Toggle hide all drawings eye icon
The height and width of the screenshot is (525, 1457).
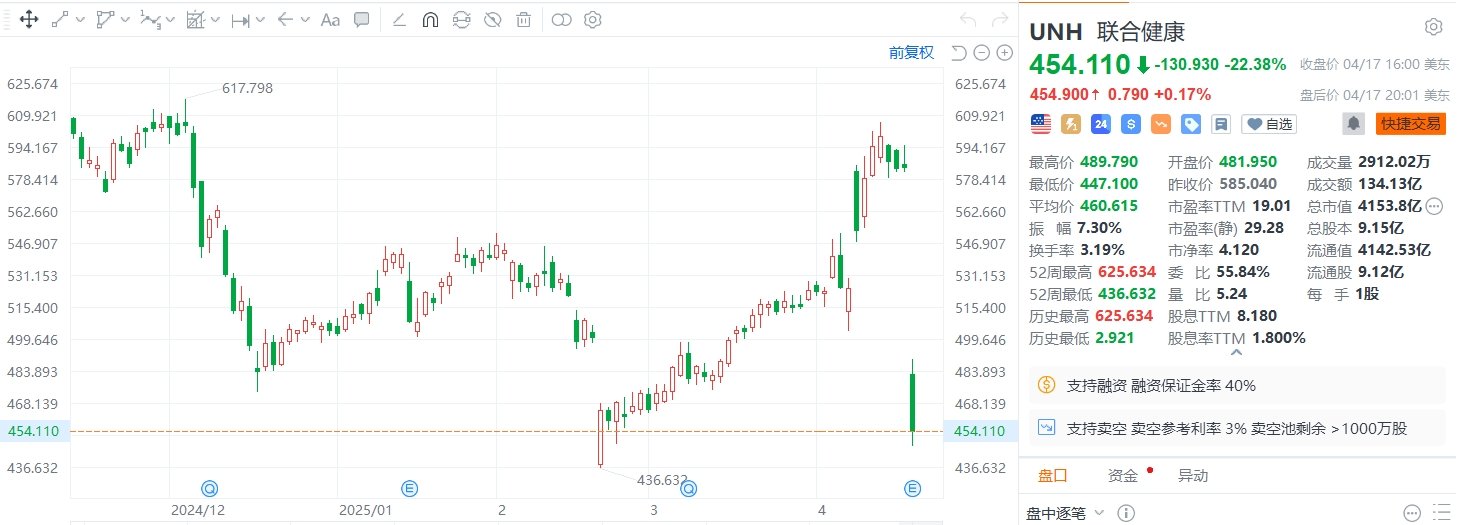point(492,19)
